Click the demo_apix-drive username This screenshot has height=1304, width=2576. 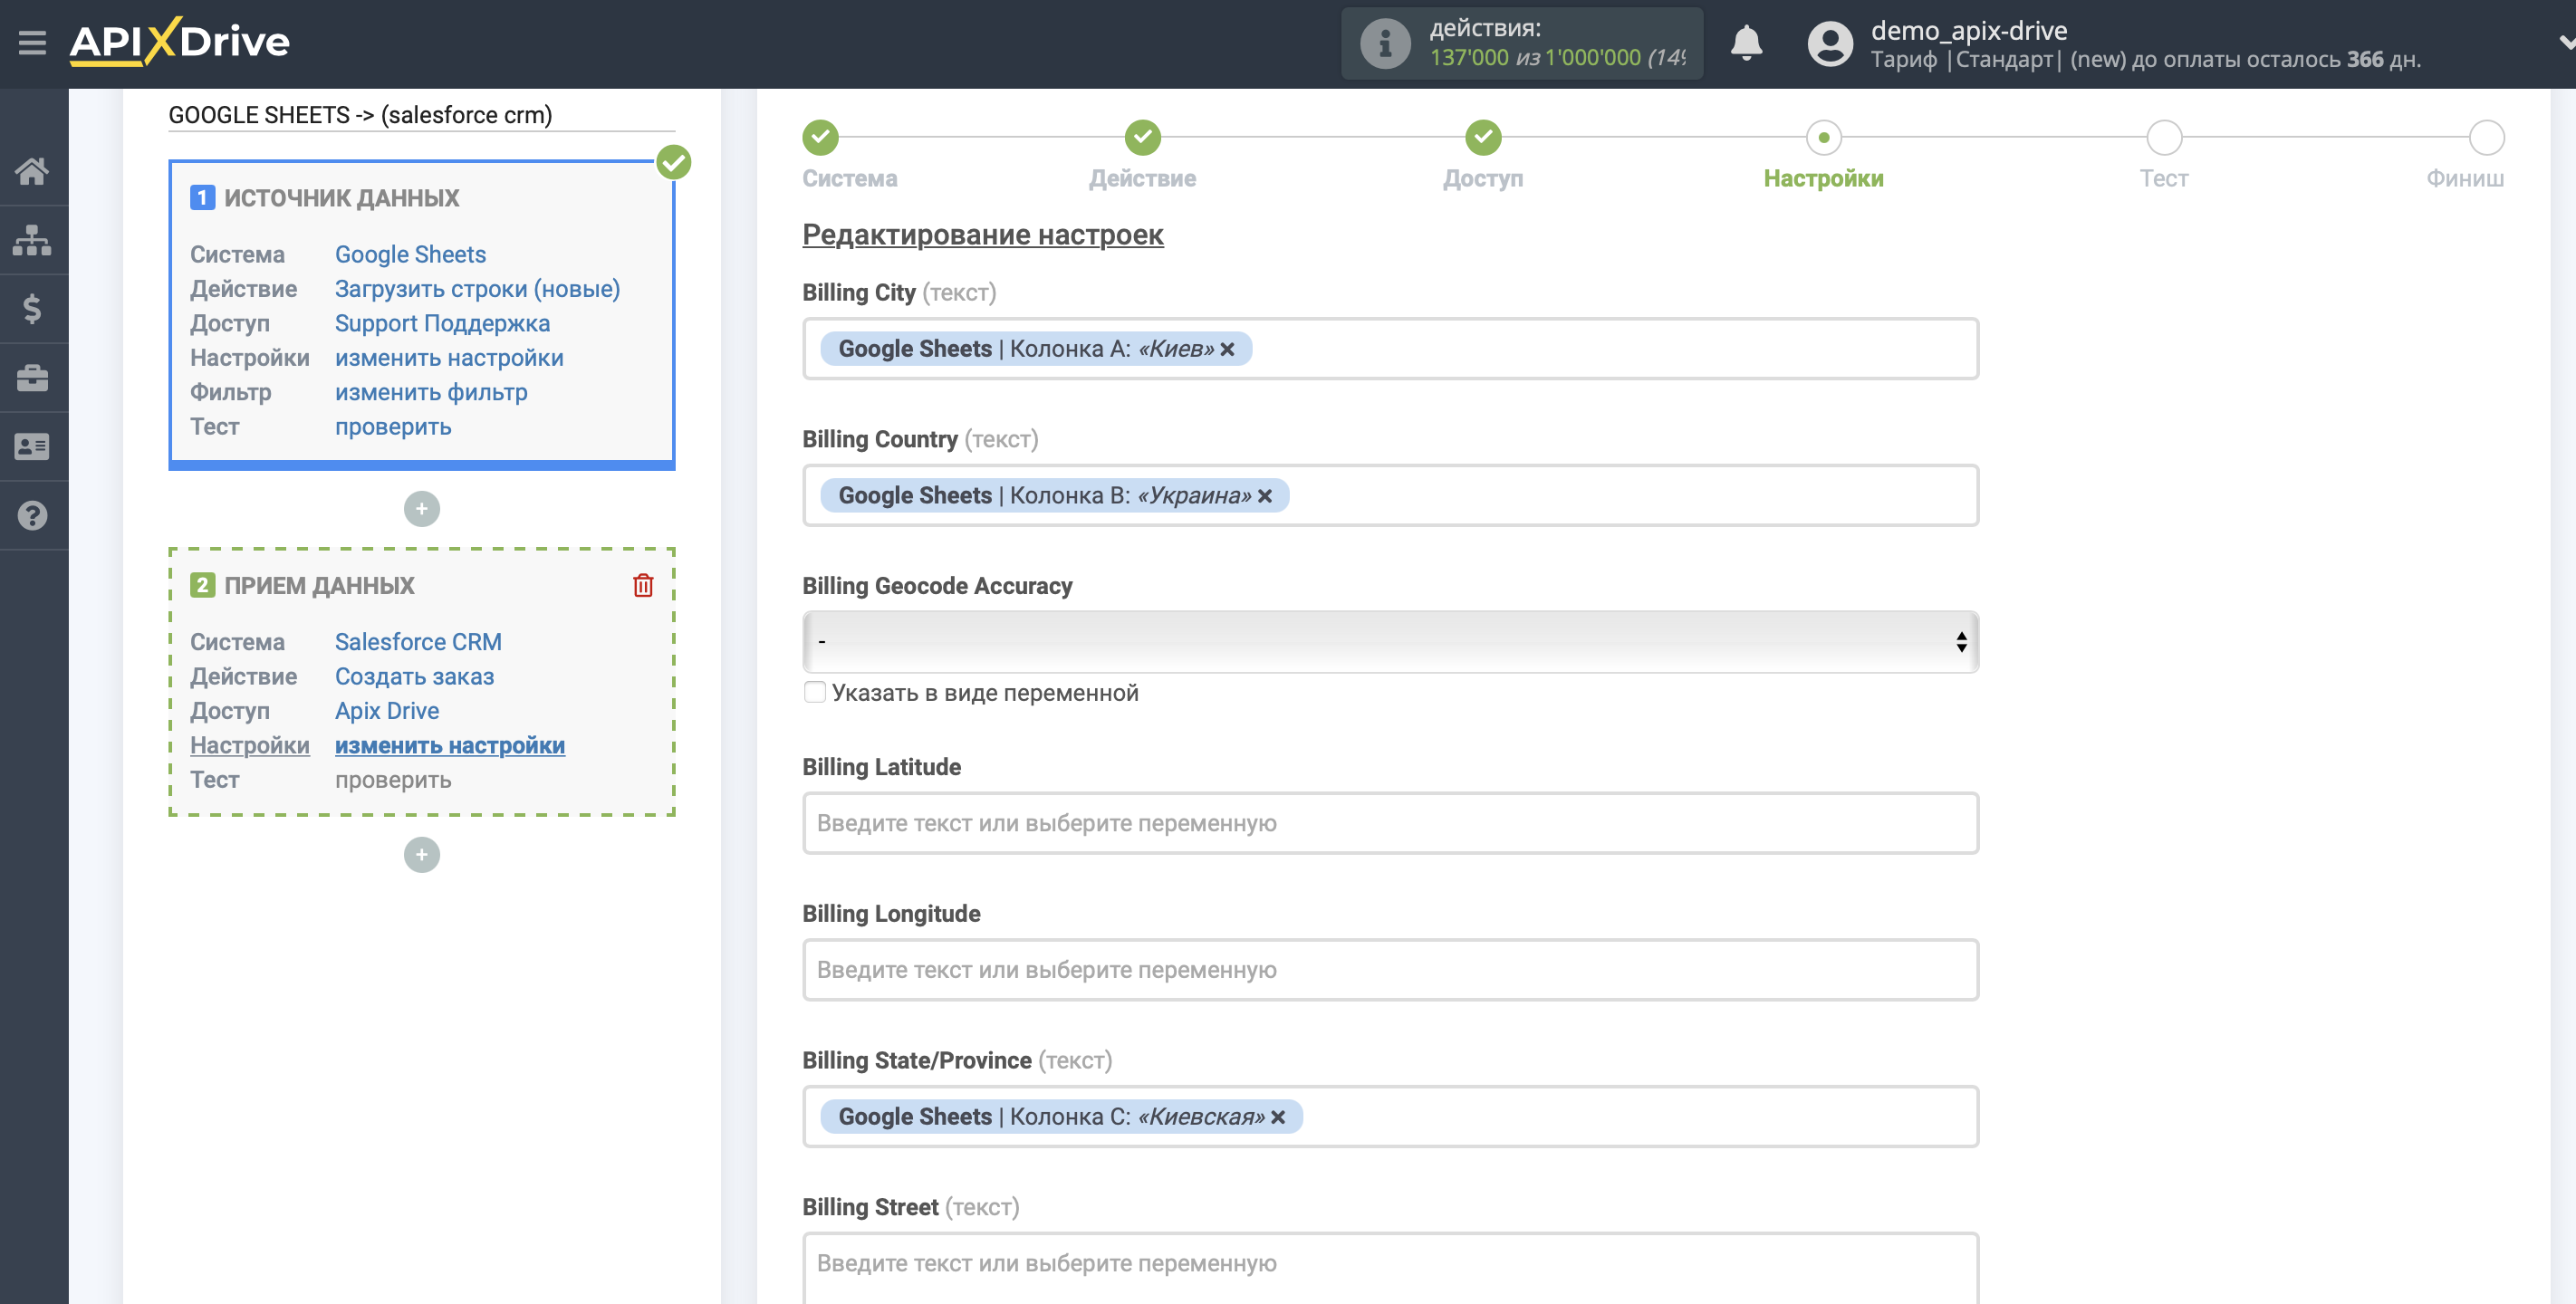pos(1968,30)
